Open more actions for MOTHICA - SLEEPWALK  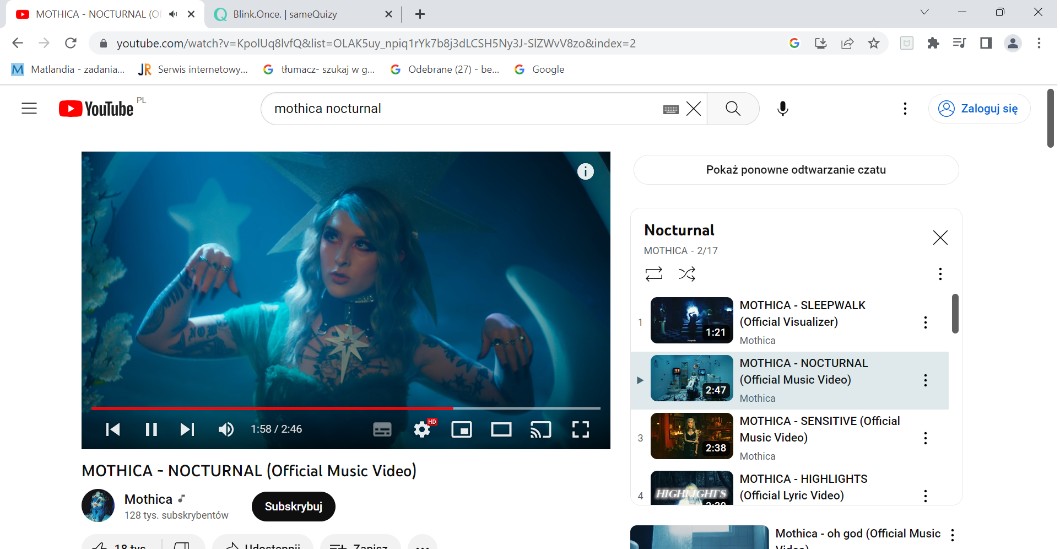pos(925,322)
